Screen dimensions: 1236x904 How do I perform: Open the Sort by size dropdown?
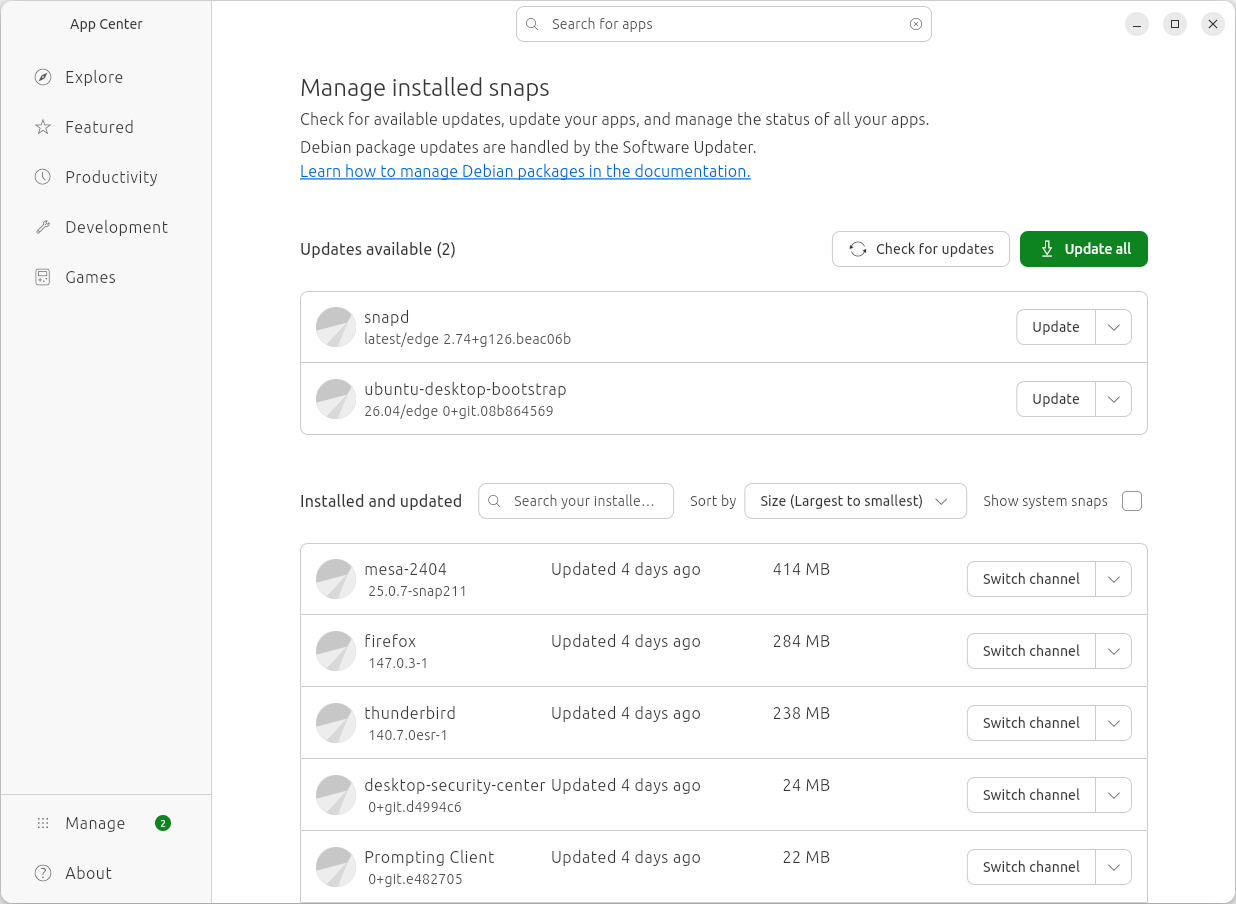[855, 501]
